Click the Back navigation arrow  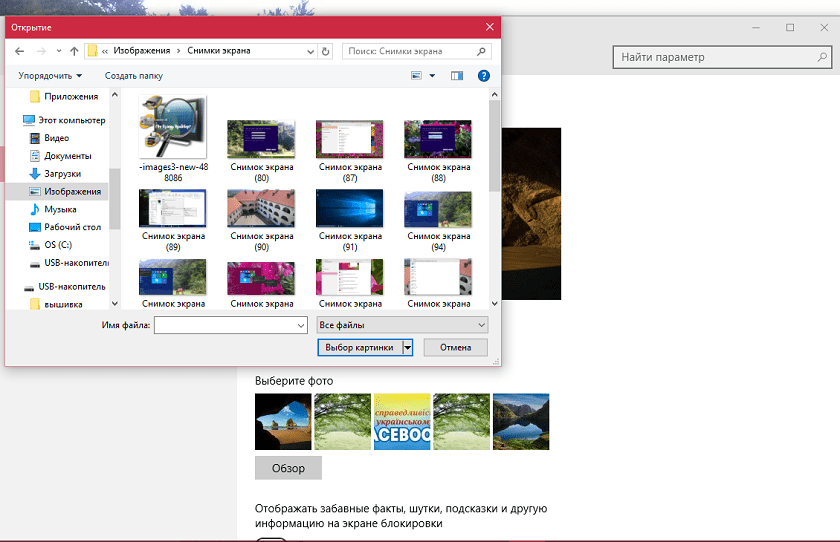click(x=19, y=51)
